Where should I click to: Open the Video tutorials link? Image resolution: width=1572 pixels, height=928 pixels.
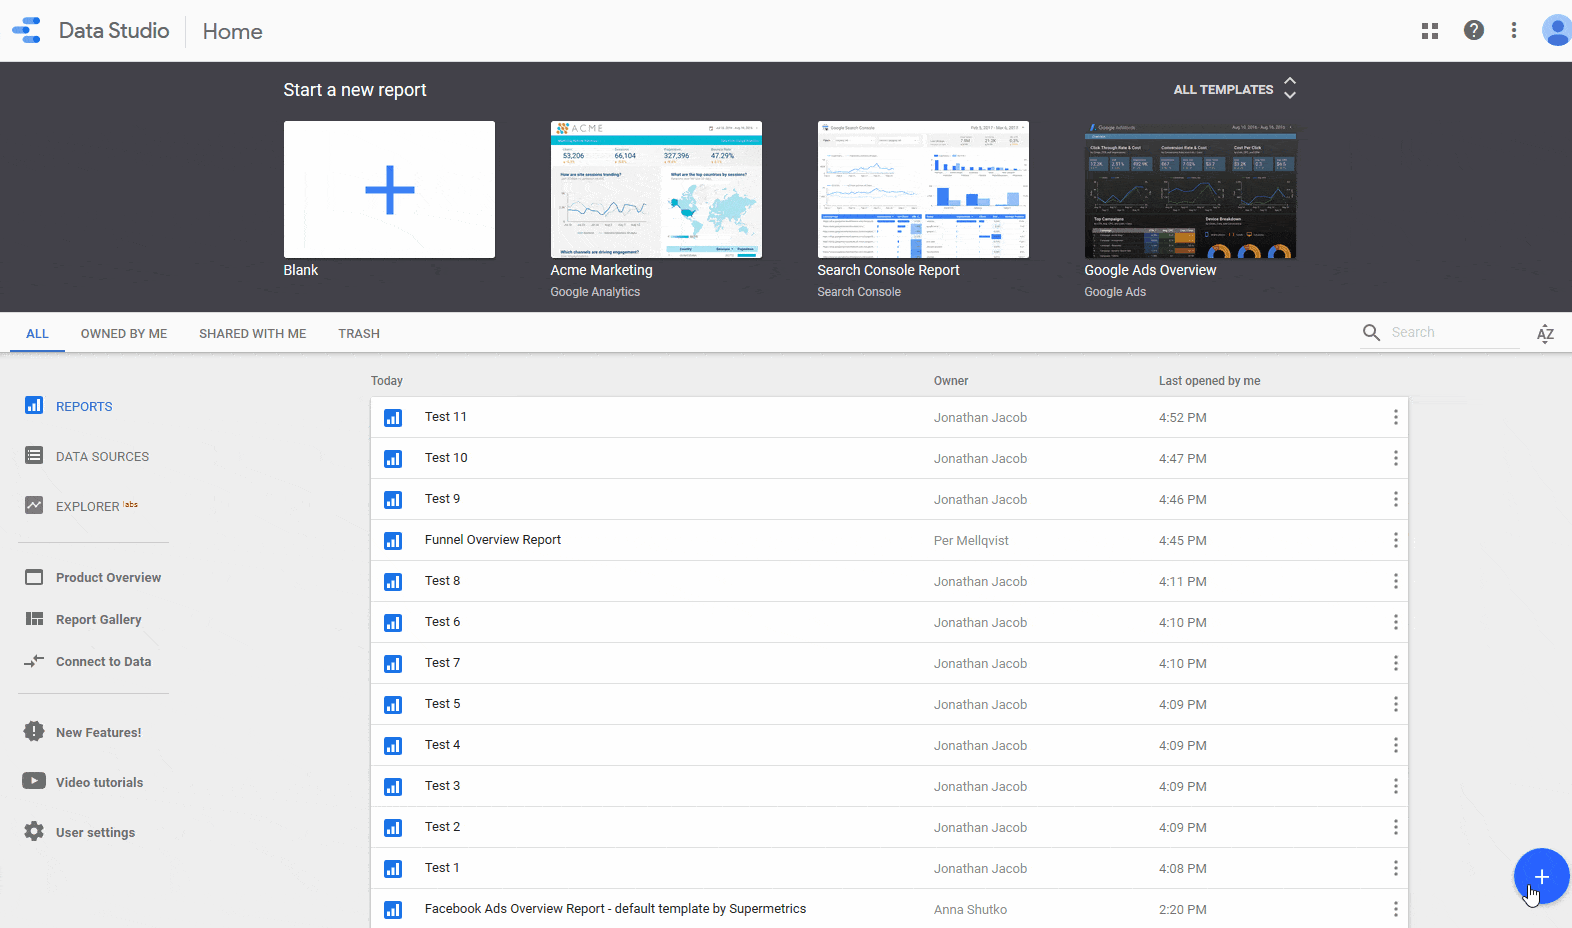(x=99, y=782)
